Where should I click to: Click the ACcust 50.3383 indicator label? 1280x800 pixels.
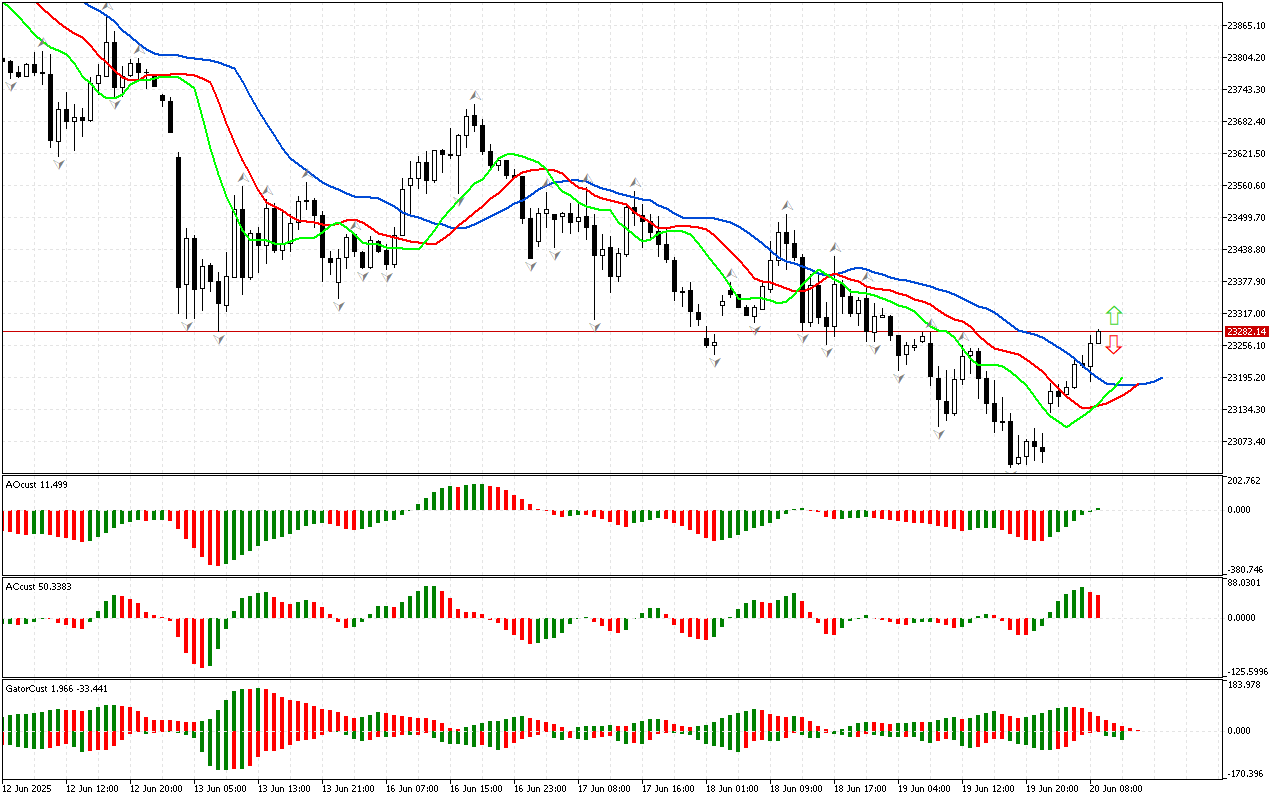40,586
